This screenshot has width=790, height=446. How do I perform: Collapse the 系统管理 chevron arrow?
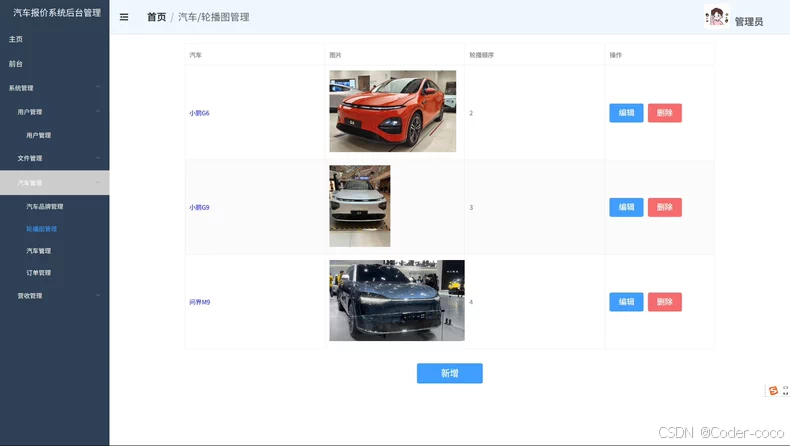coord(98,87)
